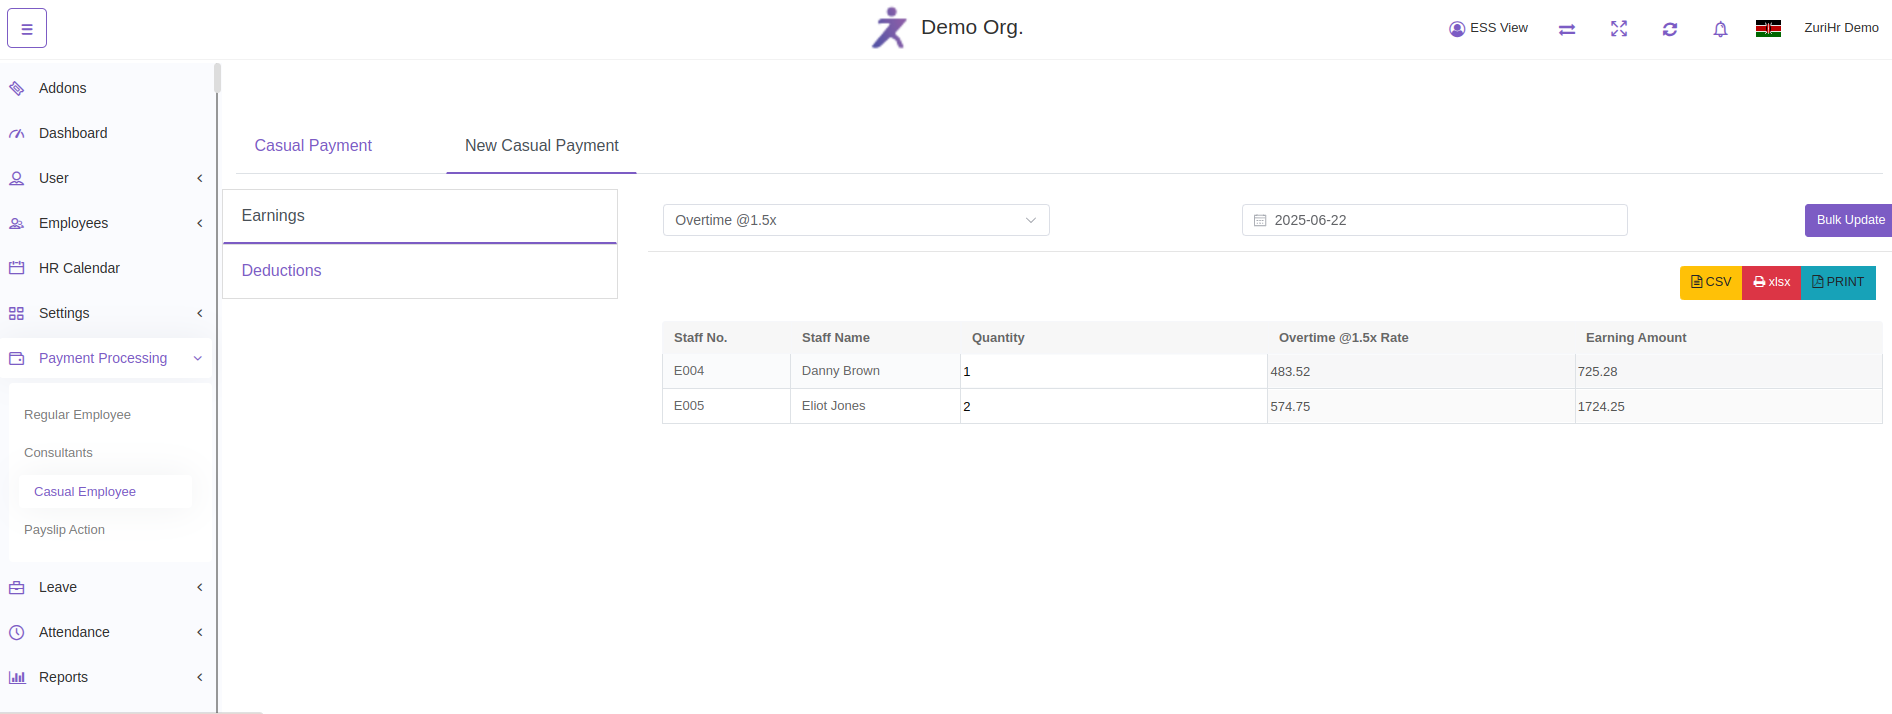
Task: Open the HR Calendar page
Action: click(x=79, y=268)
